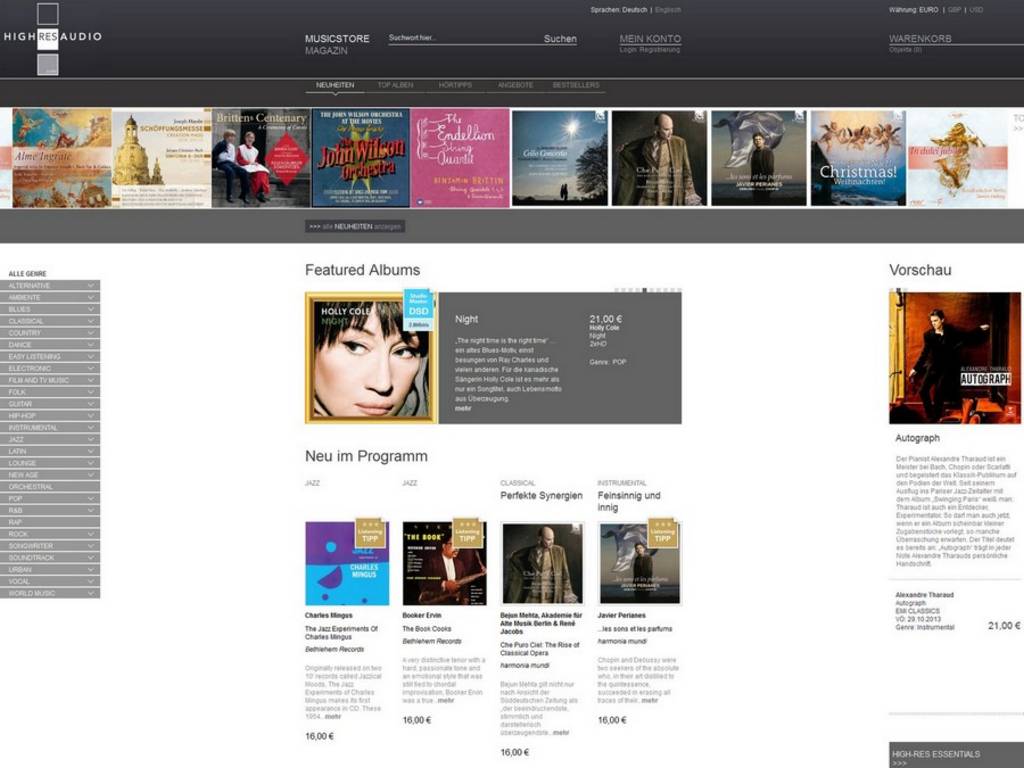The image size is (1024, 768).
Task: Open the Christmas! Weihnachten album cover
Action: (858, 158)
